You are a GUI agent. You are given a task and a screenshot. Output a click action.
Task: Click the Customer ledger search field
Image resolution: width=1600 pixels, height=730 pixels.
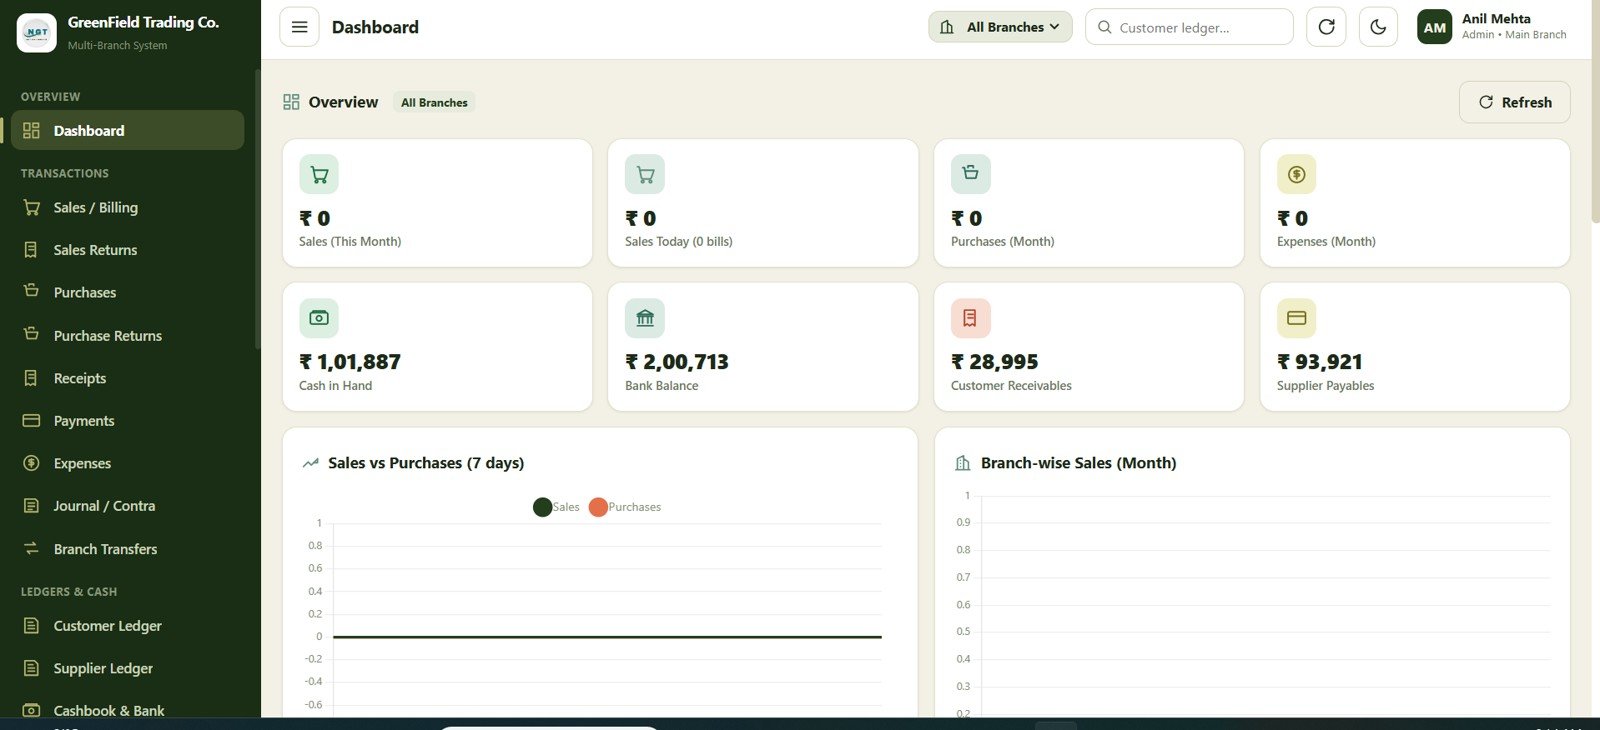point(1189,27)
